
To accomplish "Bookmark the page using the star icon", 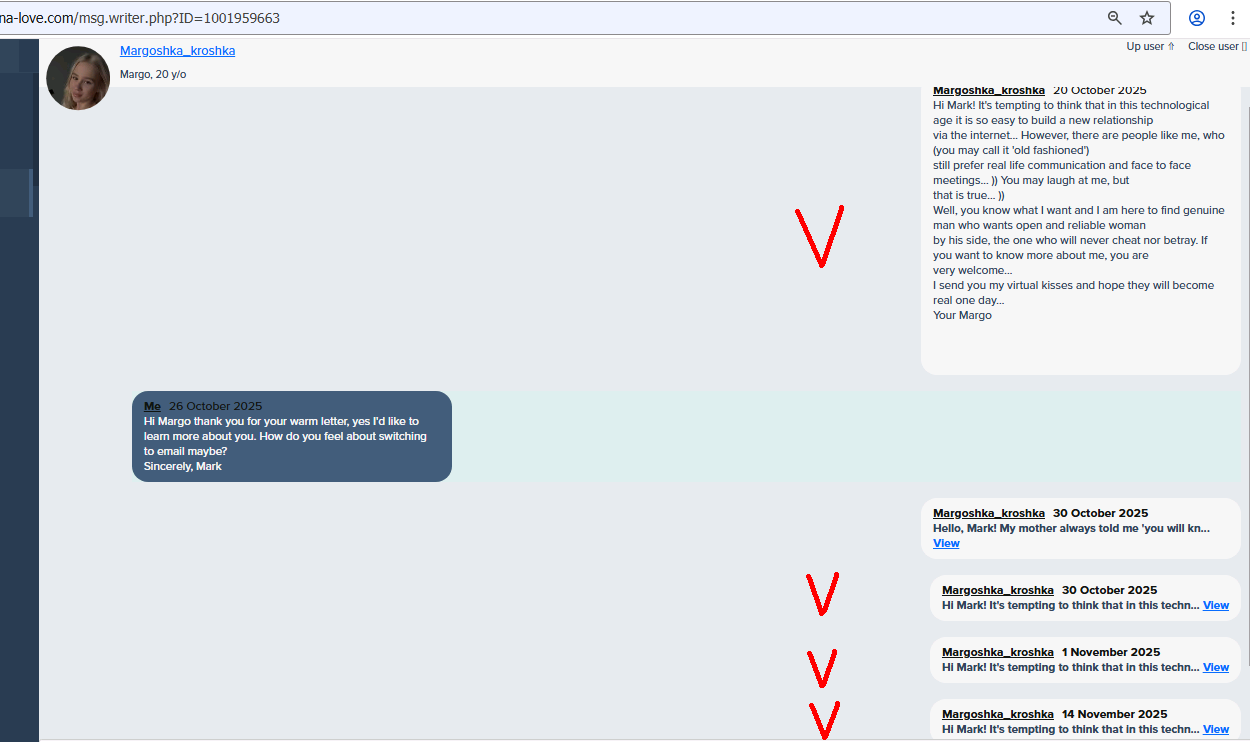I will (1147, 17).
